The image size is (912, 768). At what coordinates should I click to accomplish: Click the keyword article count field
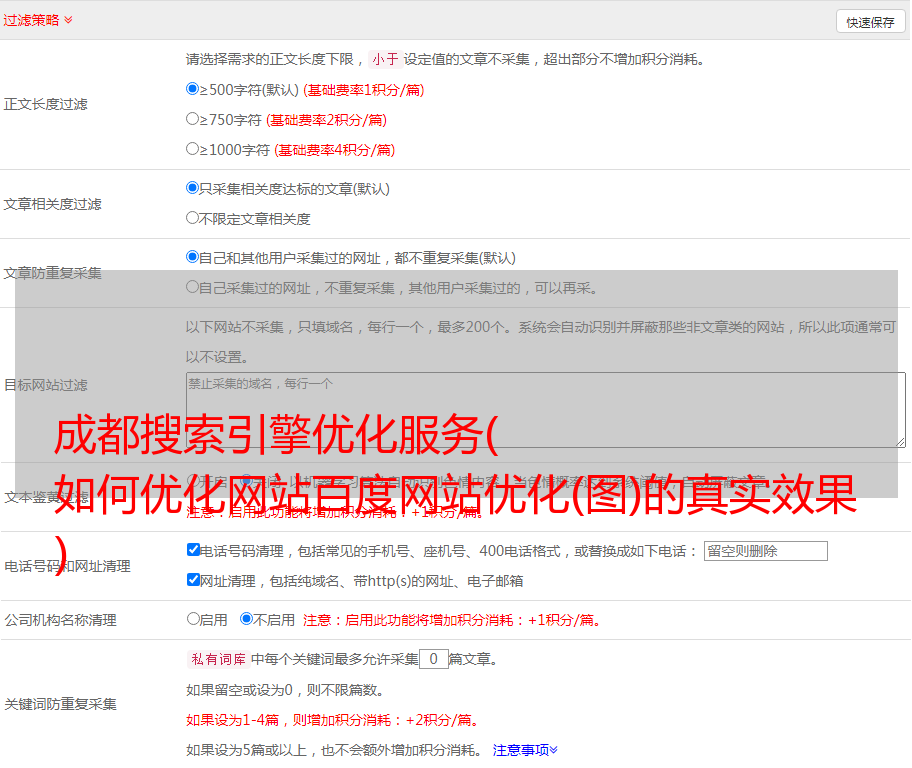[433, 659]
